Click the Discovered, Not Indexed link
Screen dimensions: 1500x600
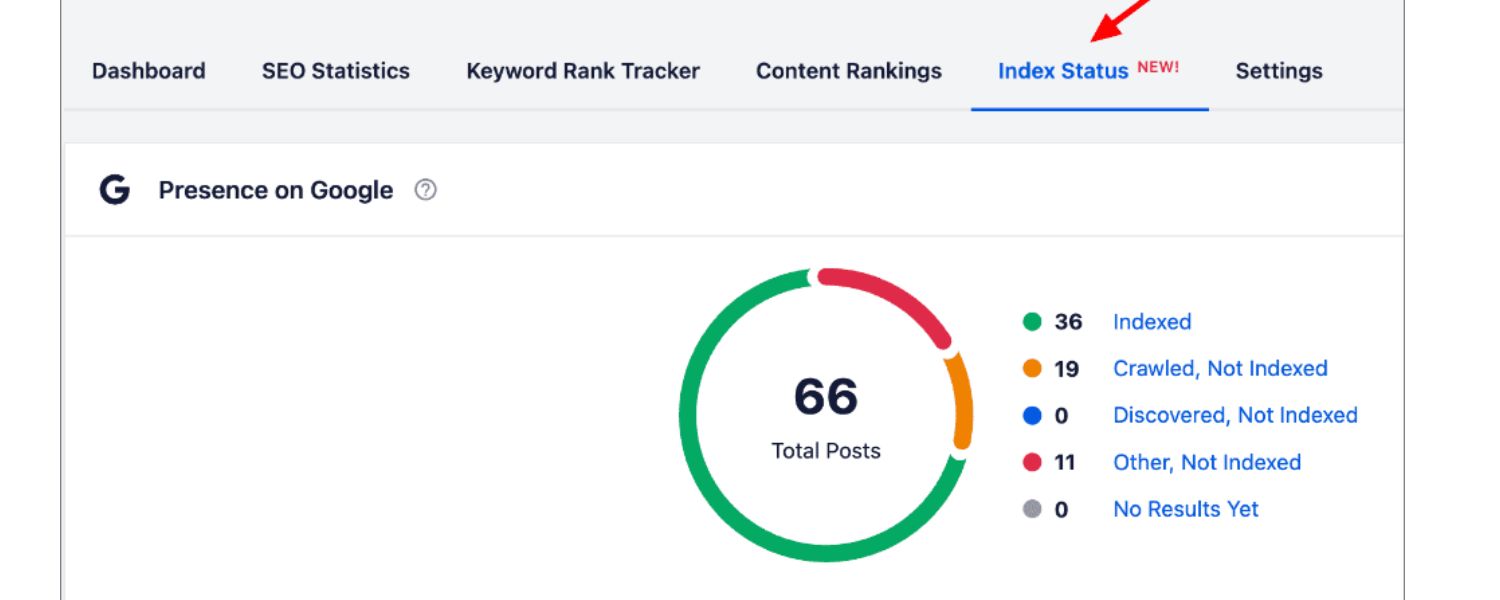[x=1235, y=415]
